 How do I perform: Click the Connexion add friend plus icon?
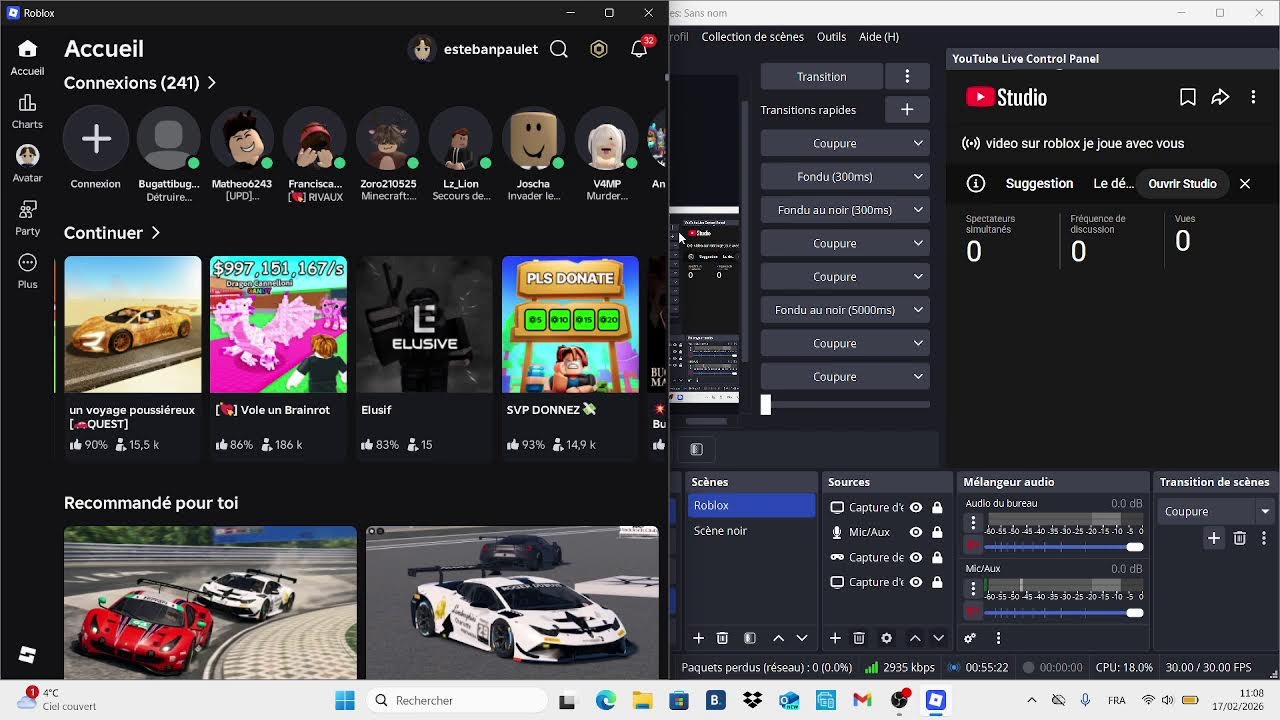pyautogui.click(x=96, y=139)
